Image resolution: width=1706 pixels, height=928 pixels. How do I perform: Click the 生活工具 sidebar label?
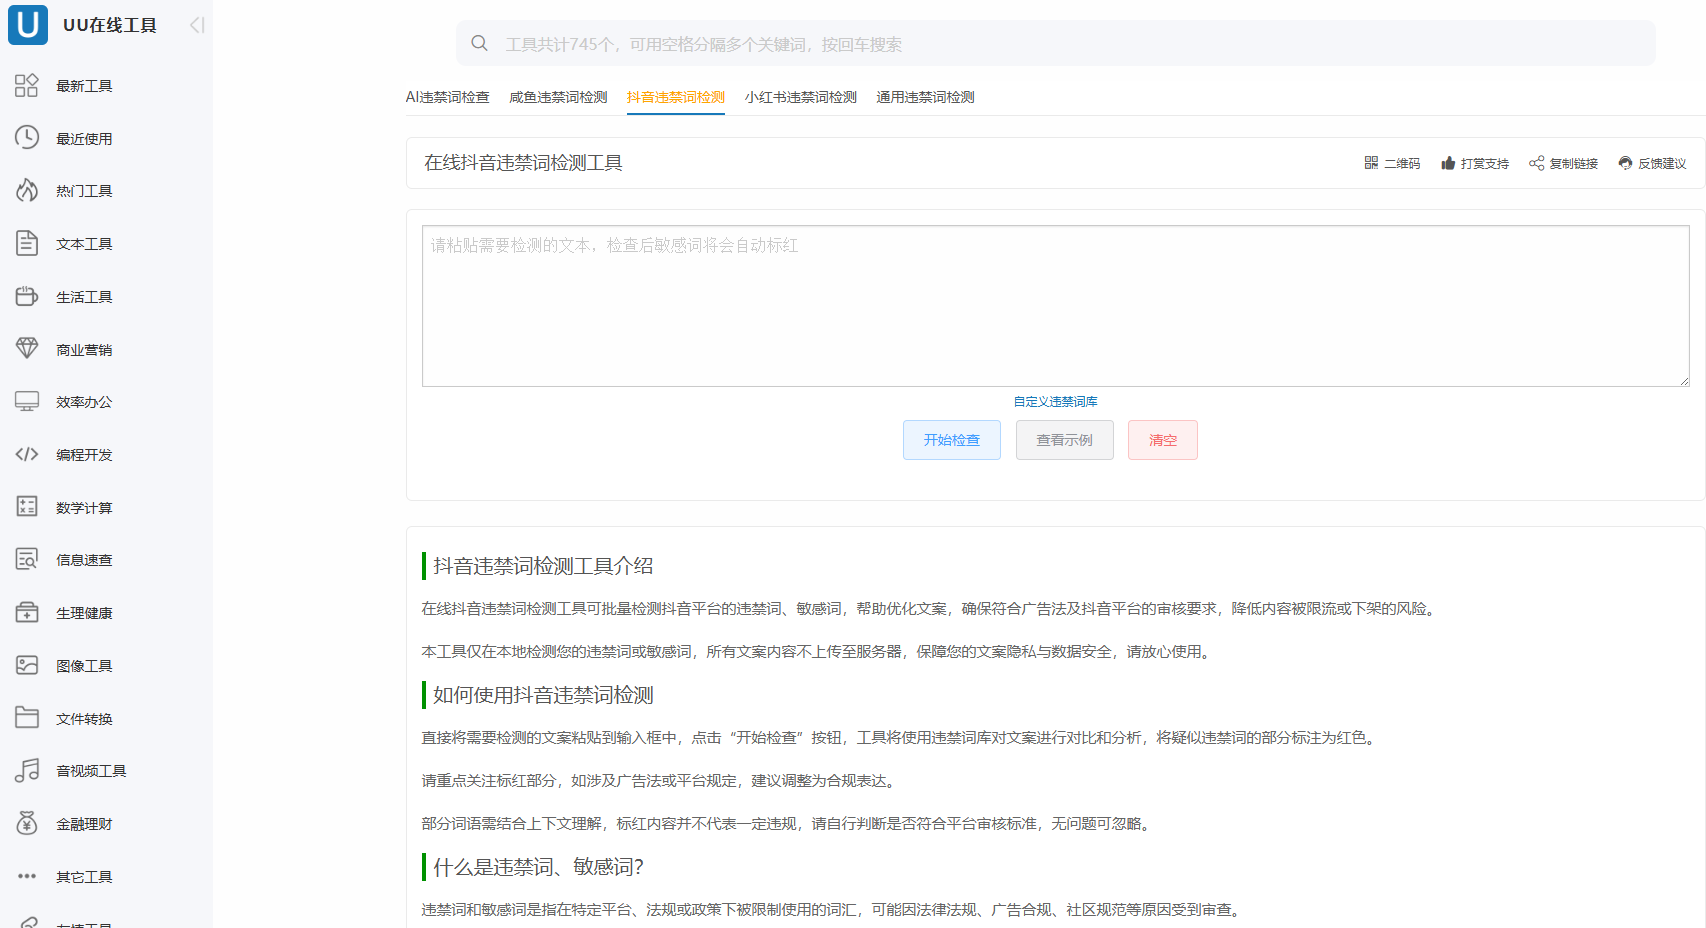point(84,297)
